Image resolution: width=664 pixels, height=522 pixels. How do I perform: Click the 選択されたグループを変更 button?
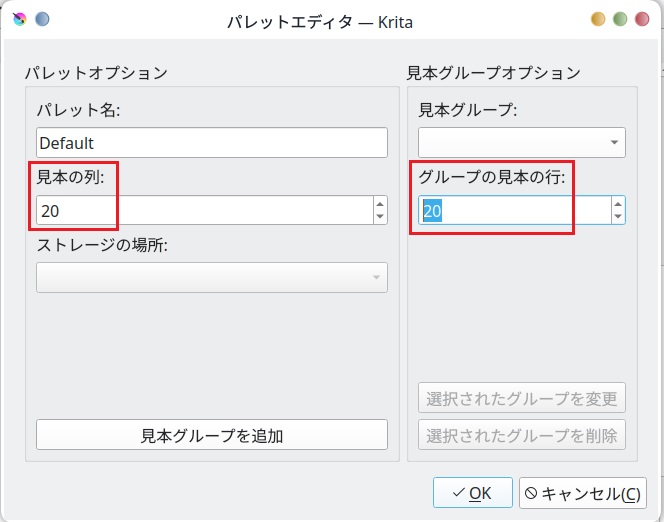click(521, 398)
